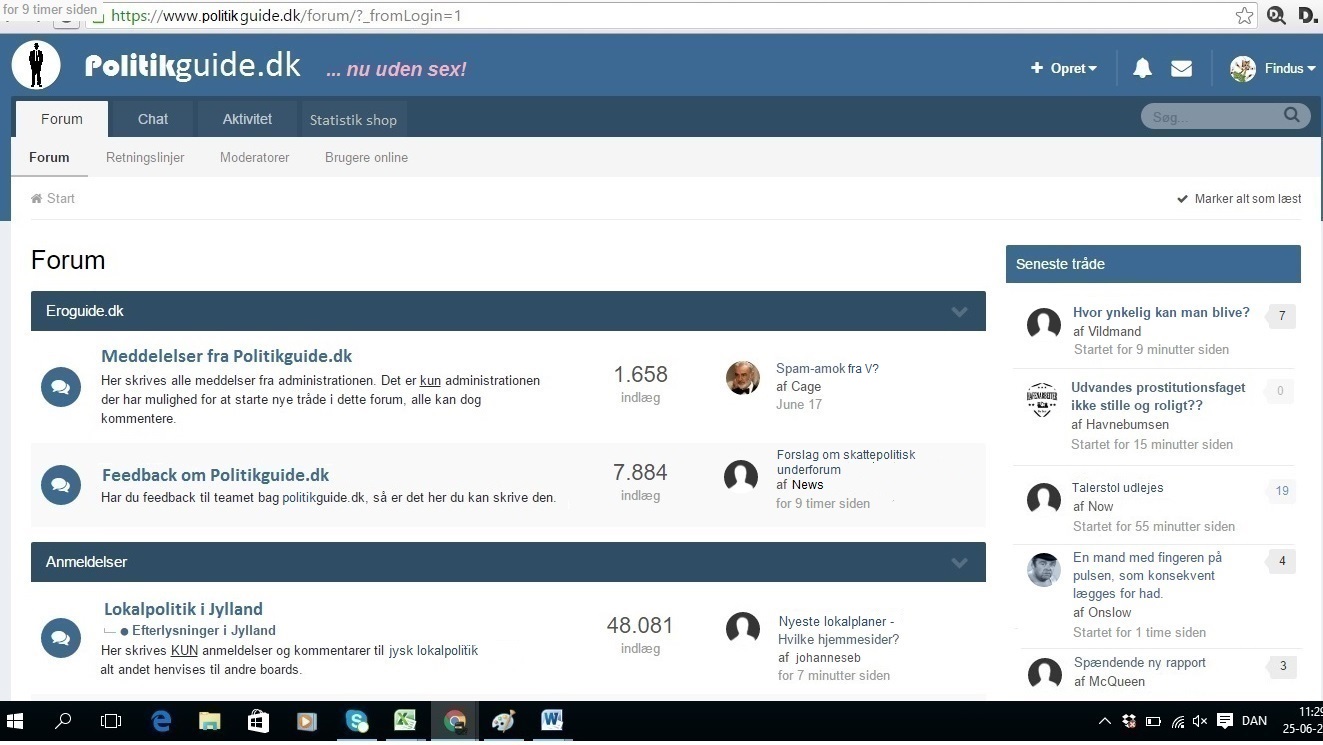Screen dimensions: 1323x745
Task: Click the browser address bar URL
Action: pos(286,16)
